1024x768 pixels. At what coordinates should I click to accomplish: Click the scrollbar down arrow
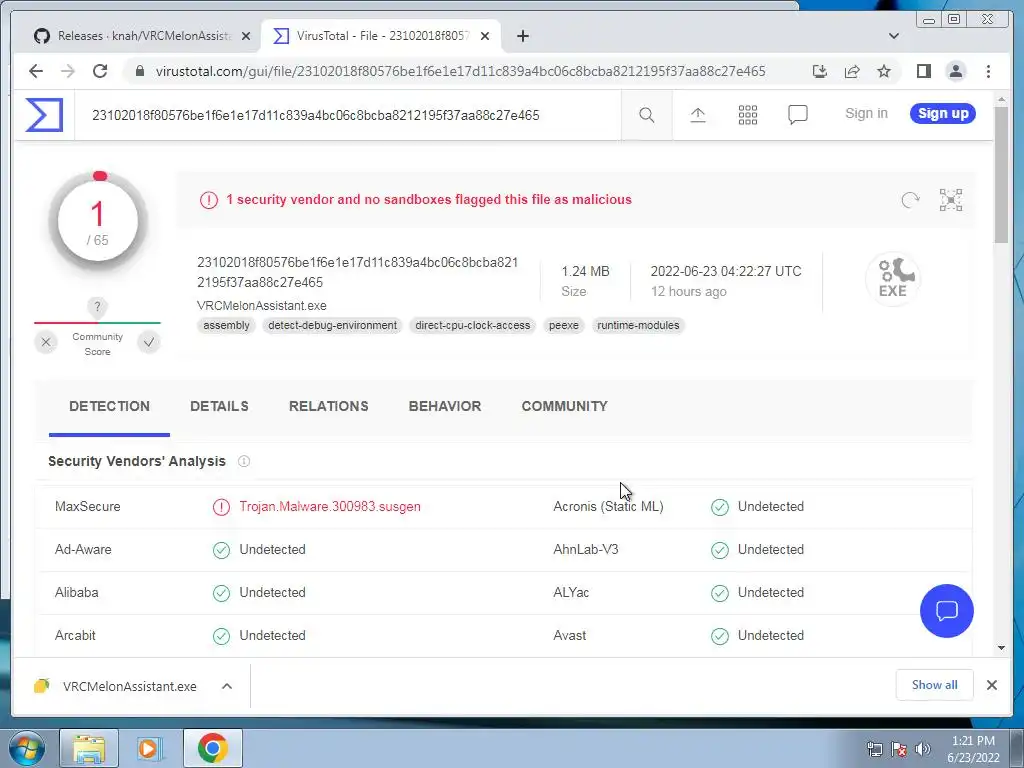[1001, 648]
